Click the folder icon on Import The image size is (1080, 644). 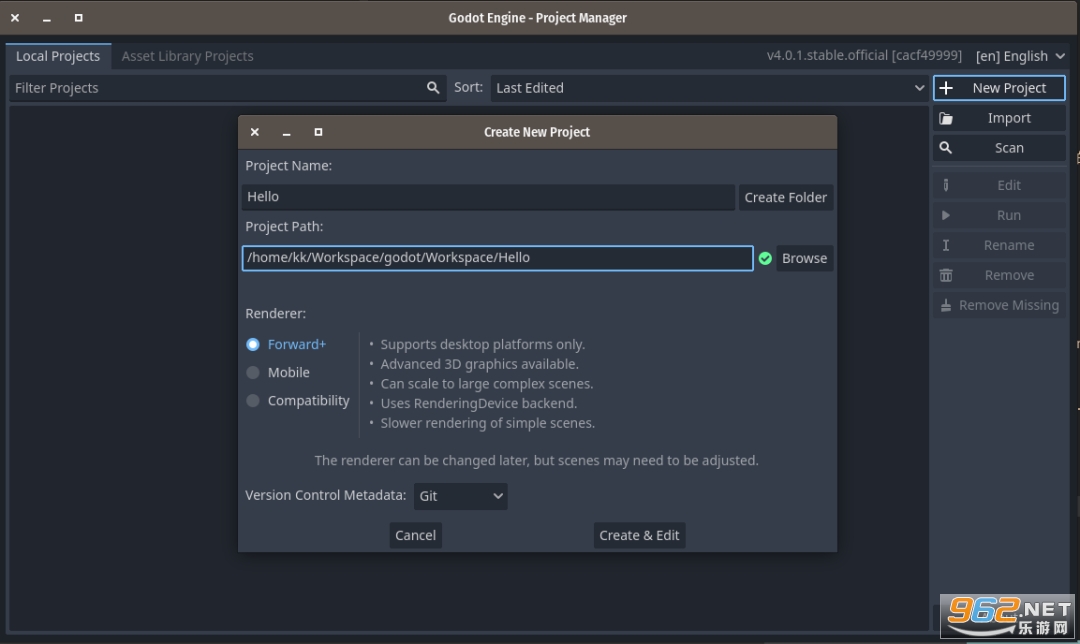point(946,118)
